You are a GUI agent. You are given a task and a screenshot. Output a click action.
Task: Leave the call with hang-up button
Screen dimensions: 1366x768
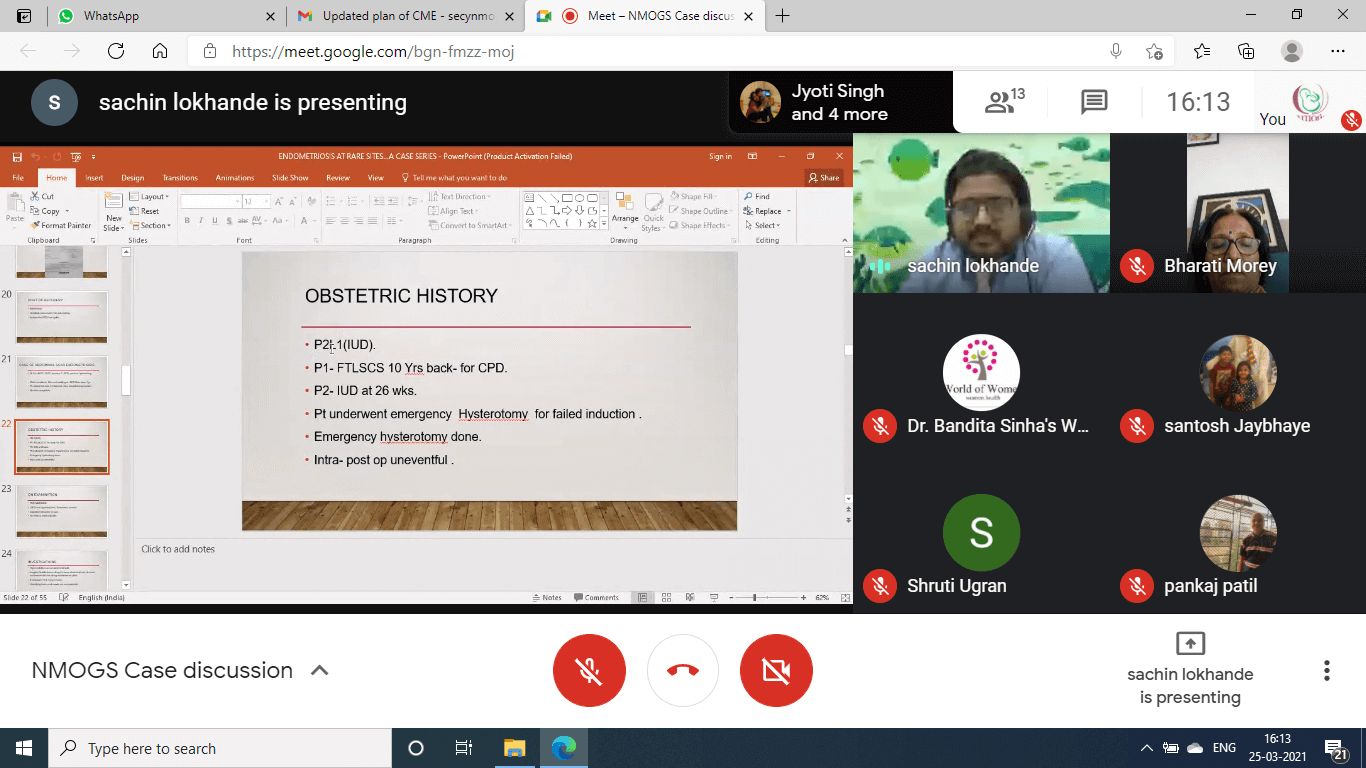(683, 671)
